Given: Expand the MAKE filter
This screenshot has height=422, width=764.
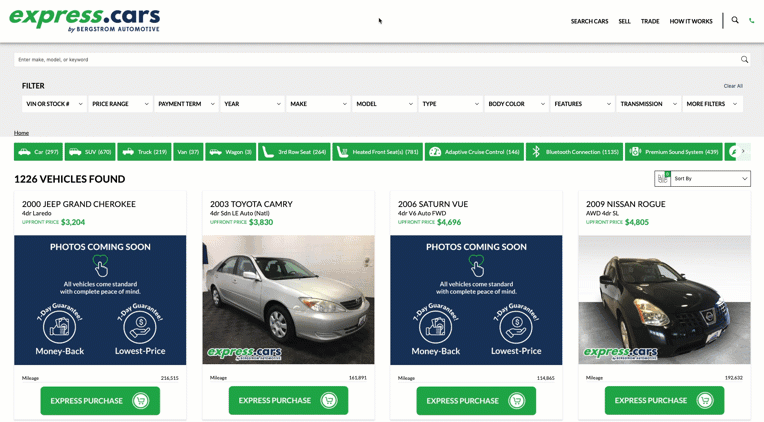Looking at the screenshot, I should [x=318, y=104].
